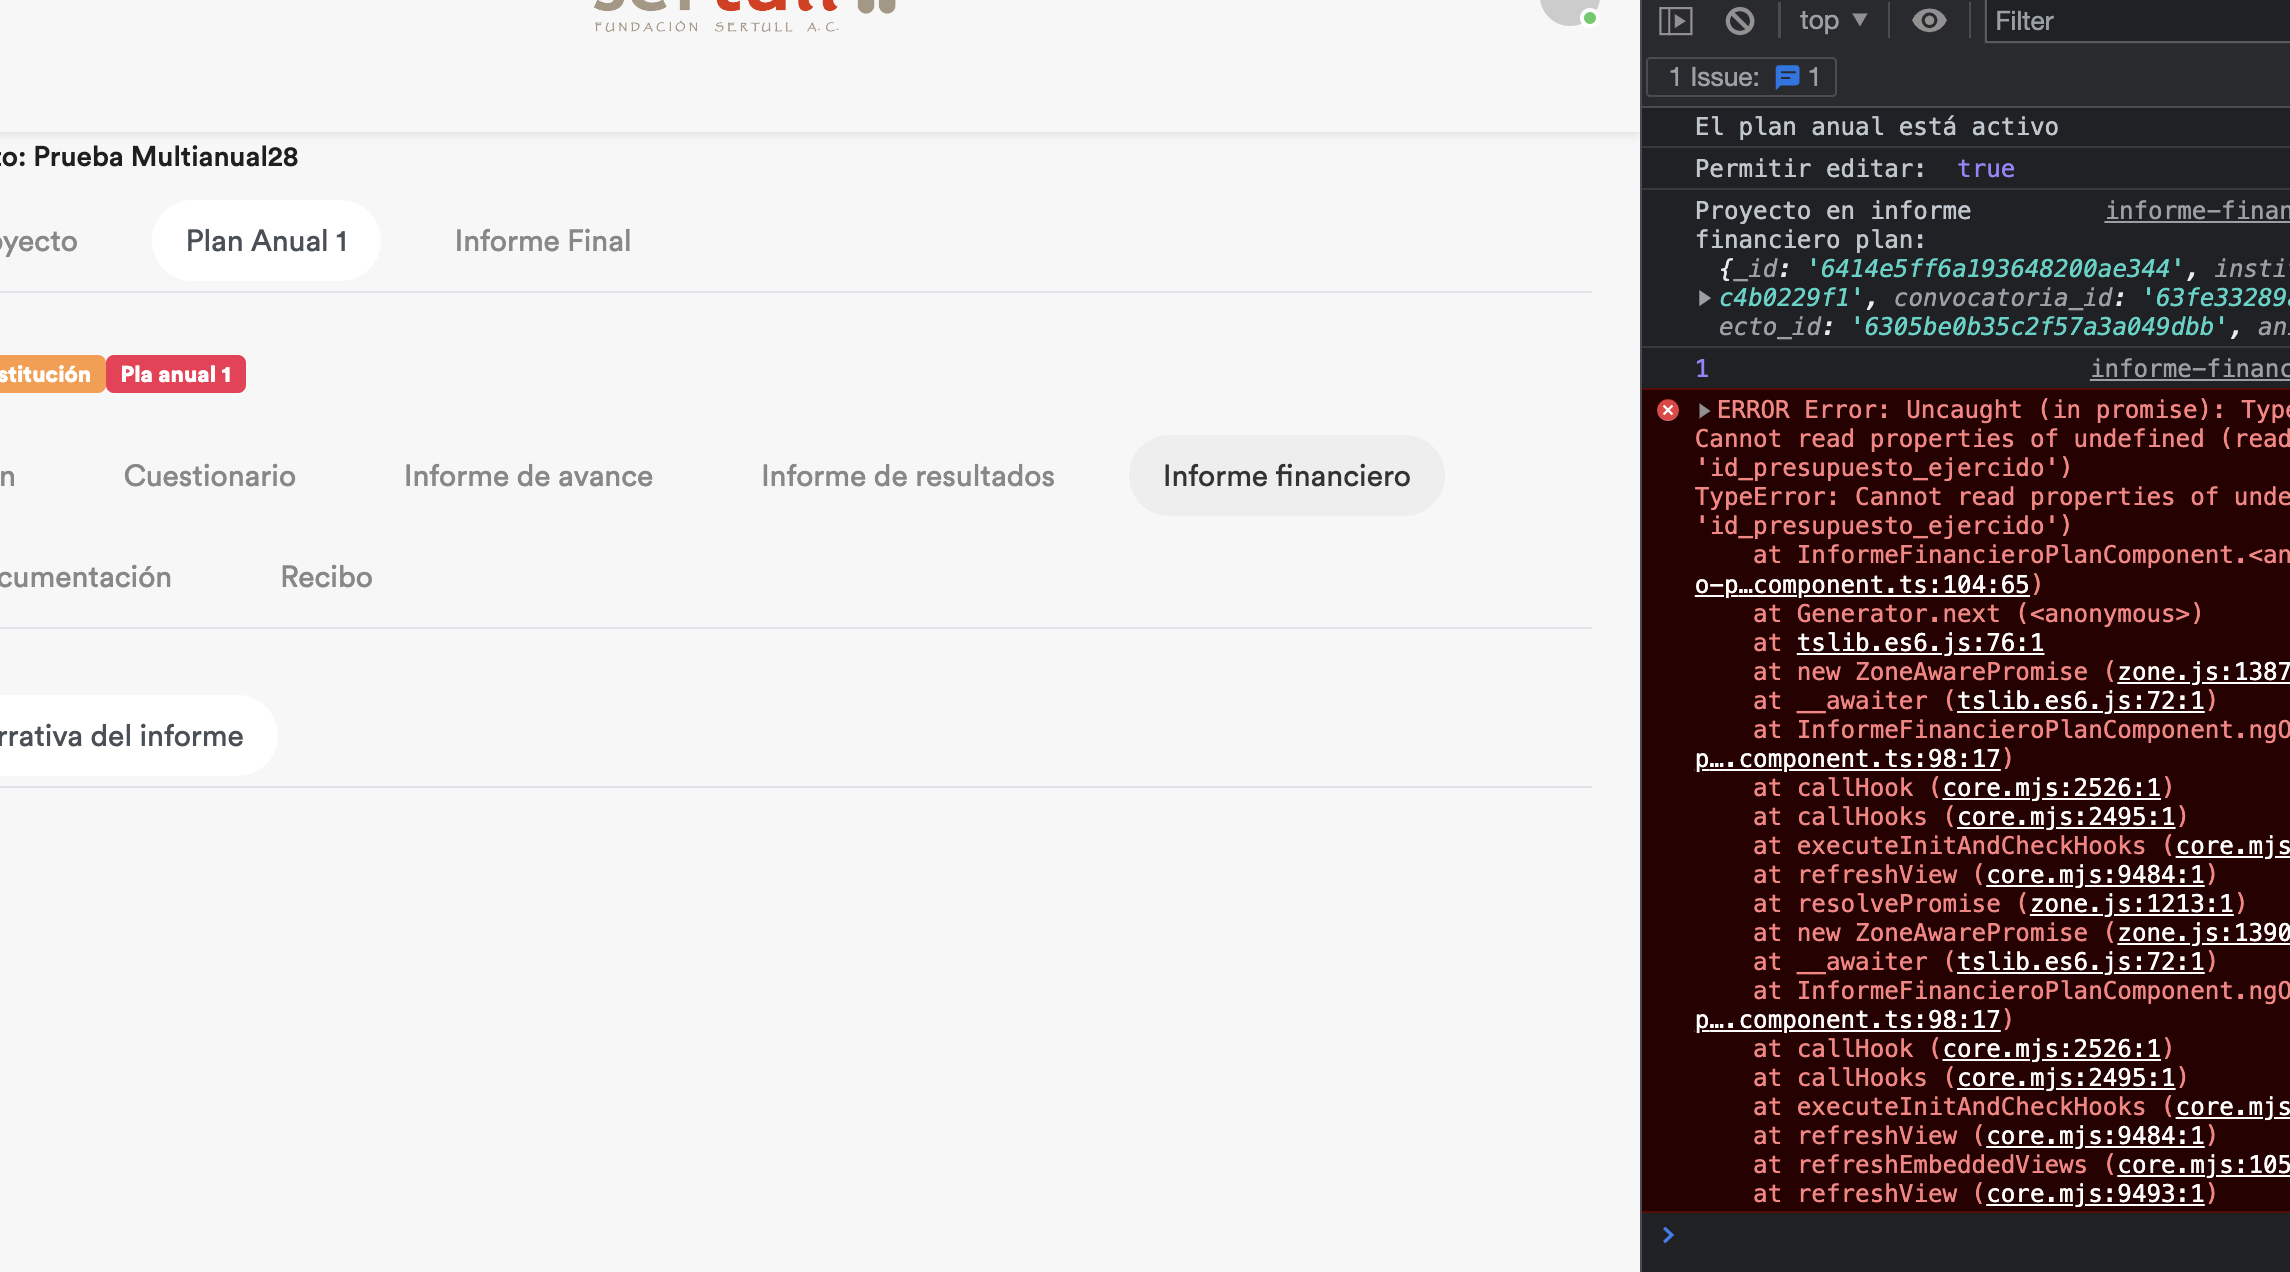Follow the core.mjs:2526:1 stack link

coord(2051,788)
